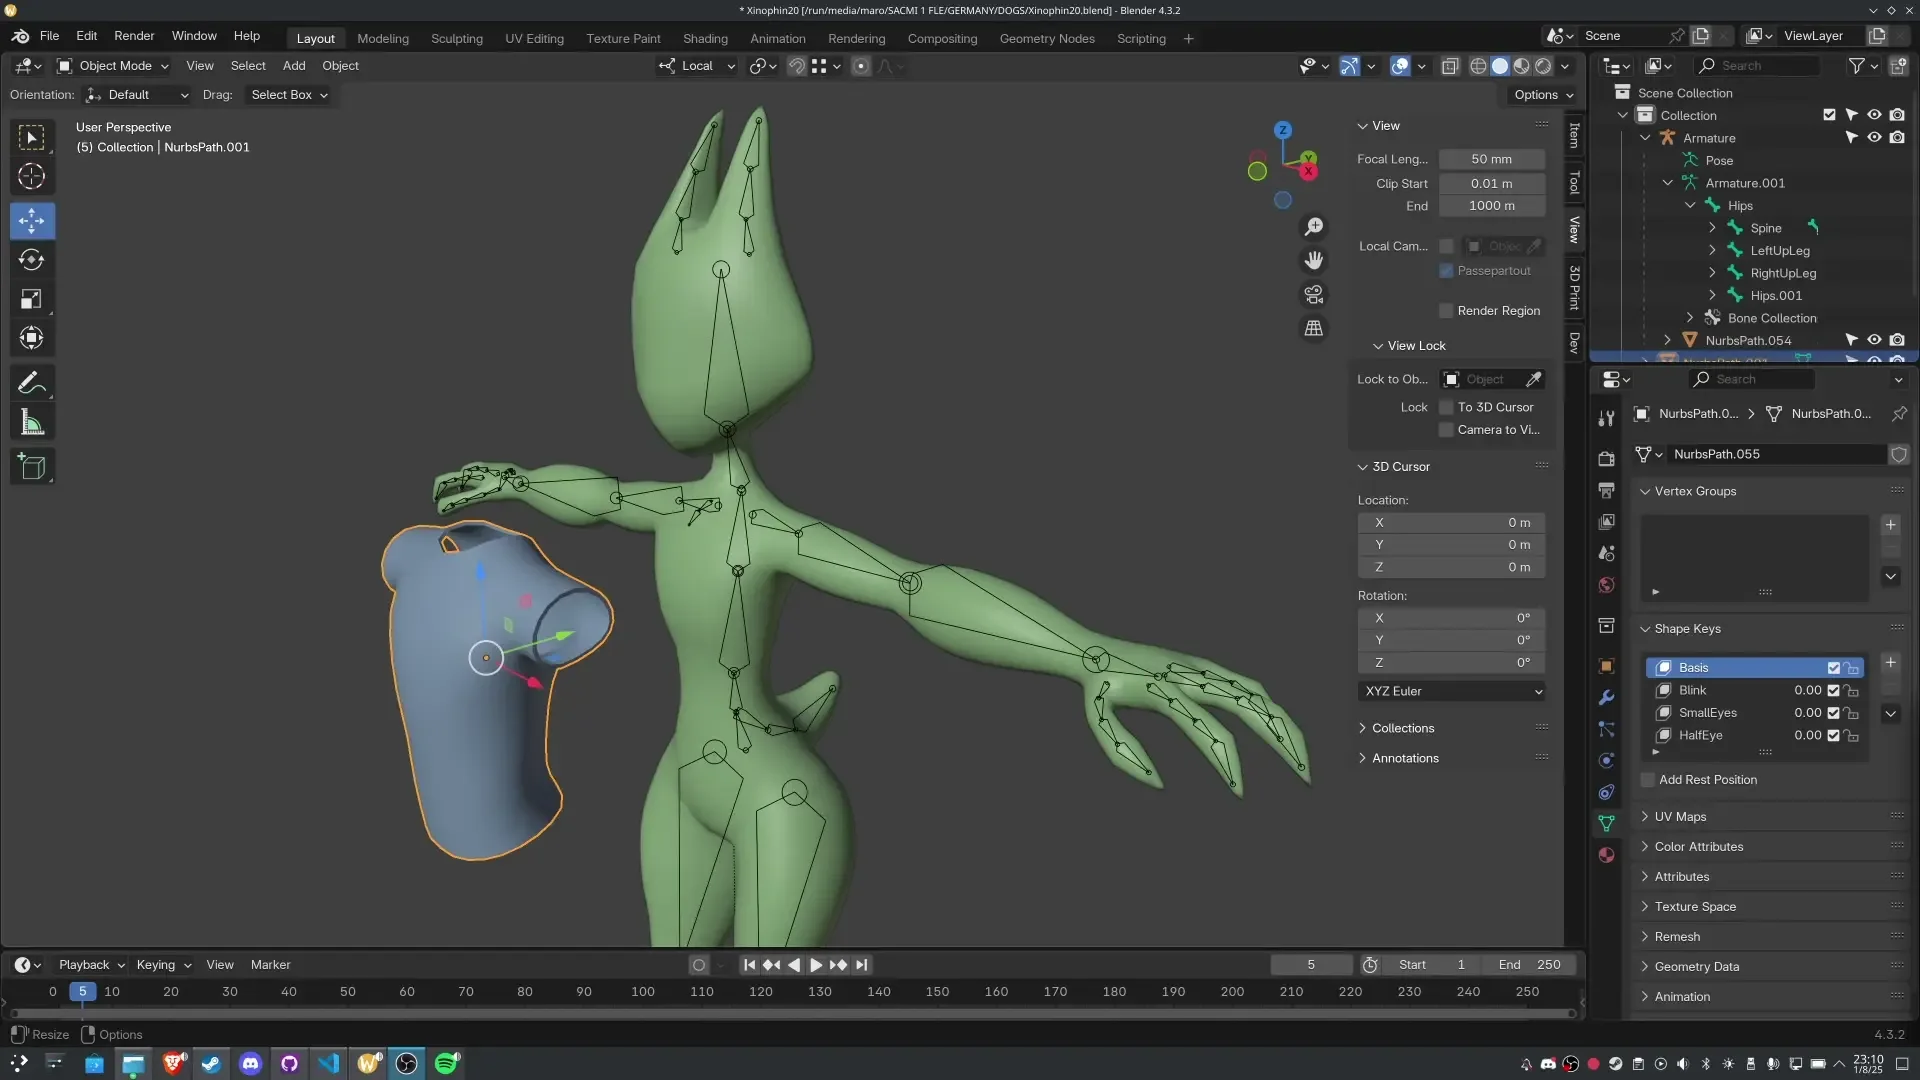
Task: Open the Modifier Properties tab
Action: tap(1606, 696)
